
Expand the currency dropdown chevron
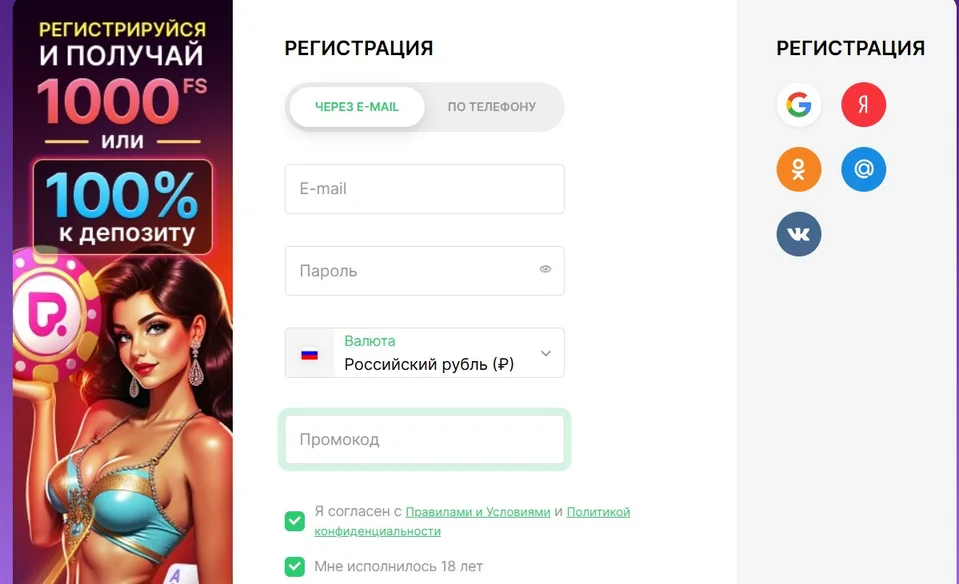click(x=546, y=353)
